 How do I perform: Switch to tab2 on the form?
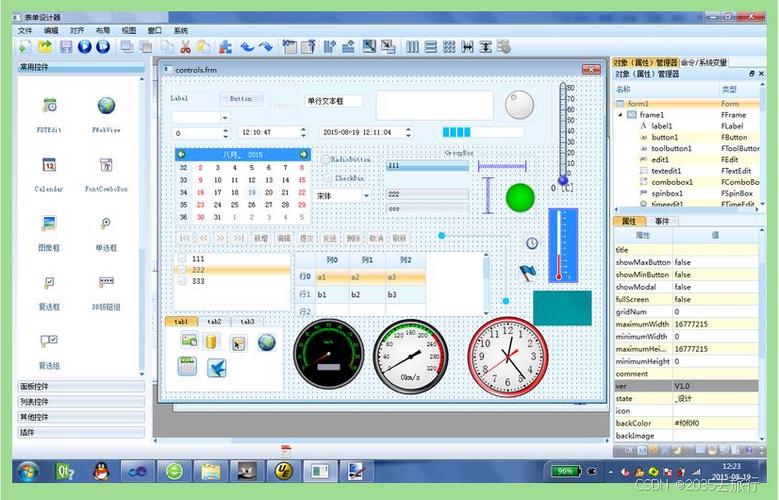pos(214,322)
